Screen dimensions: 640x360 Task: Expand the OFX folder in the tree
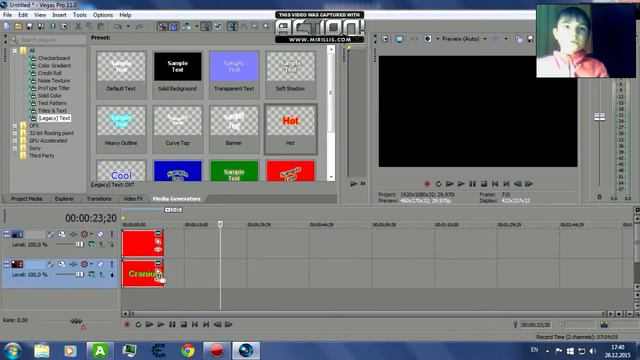[x=15, y=126]
